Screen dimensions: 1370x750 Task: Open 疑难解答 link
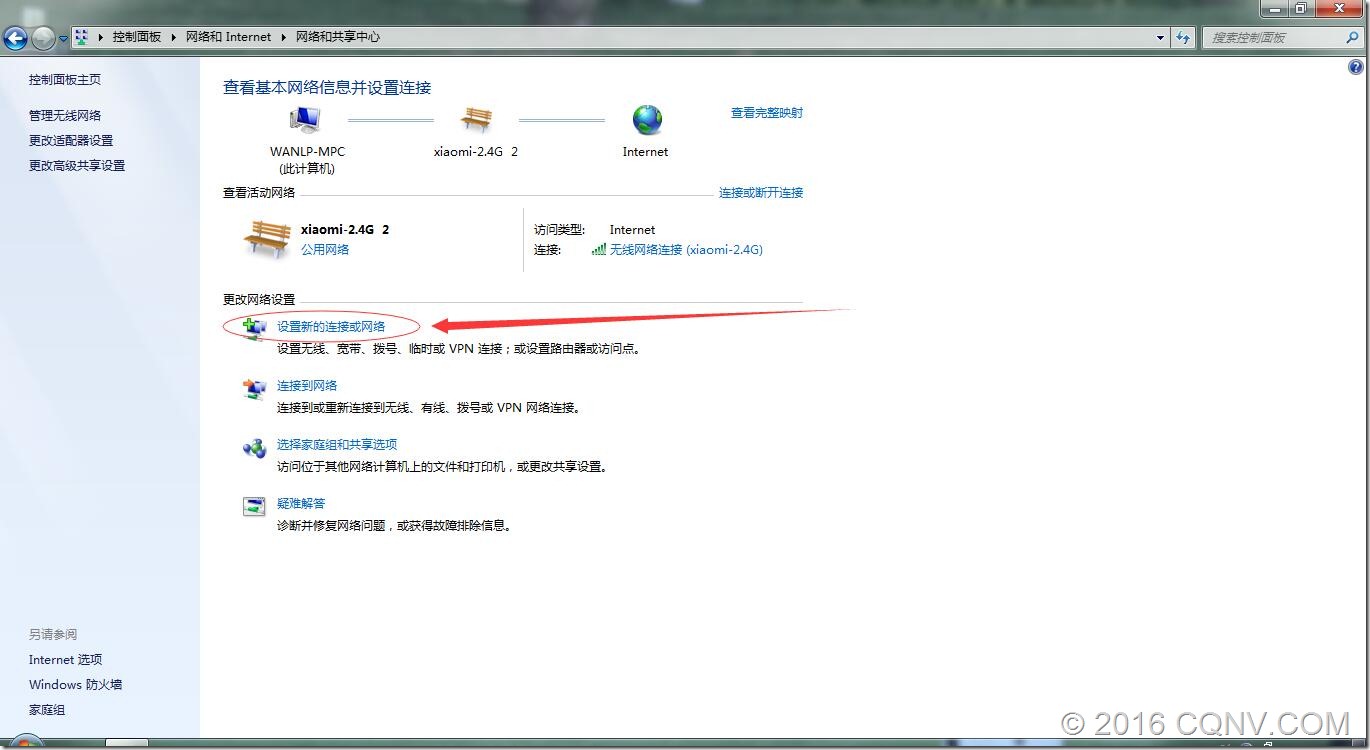tap(301, 503)
